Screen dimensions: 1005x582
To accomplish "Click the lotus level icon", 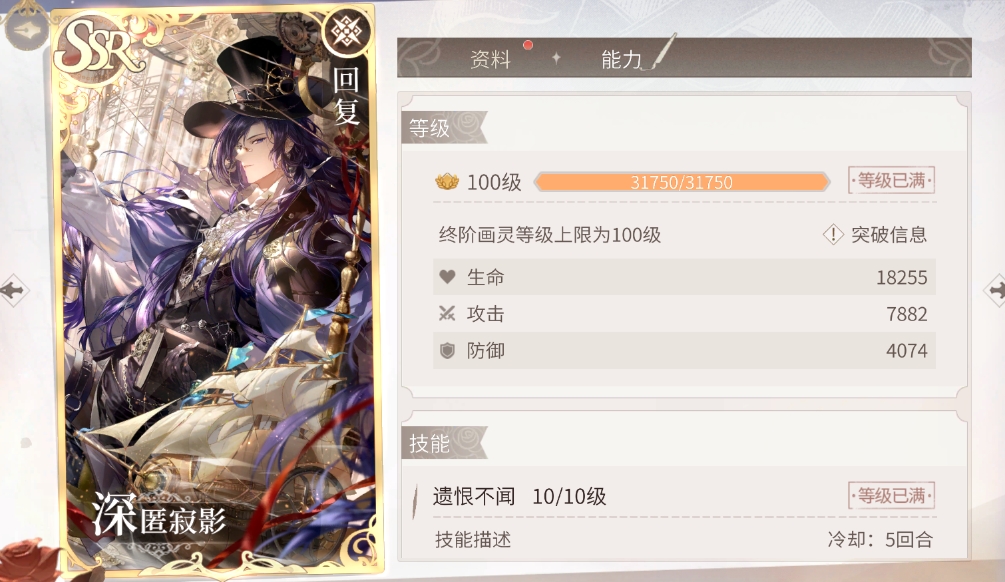I will point(447,182).
